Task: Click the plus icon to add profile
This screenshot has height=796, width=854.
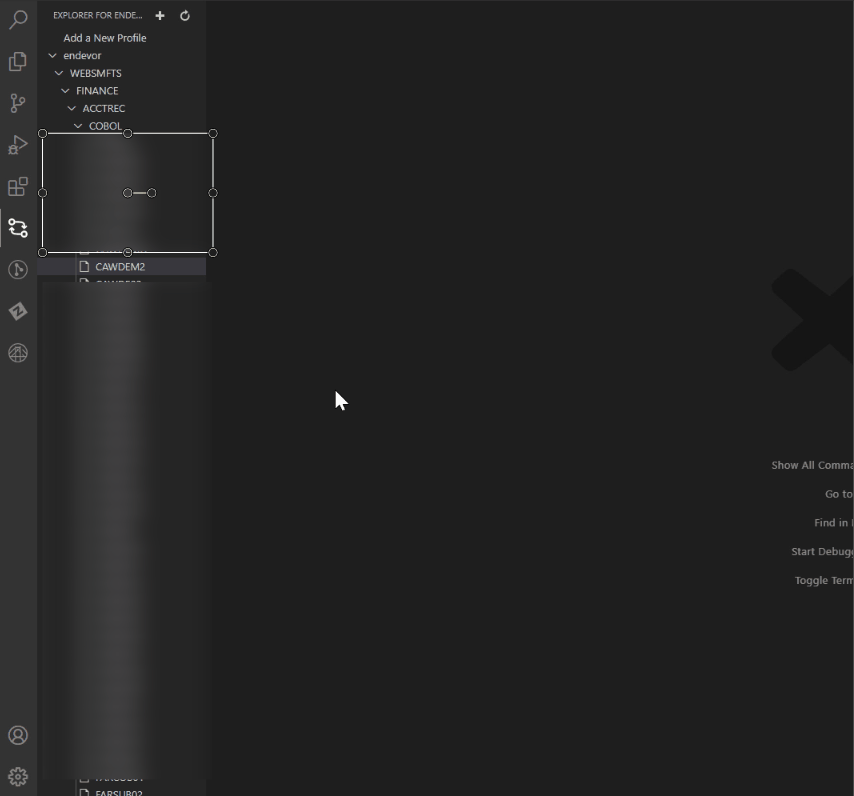Action: (x=160, y=16)
